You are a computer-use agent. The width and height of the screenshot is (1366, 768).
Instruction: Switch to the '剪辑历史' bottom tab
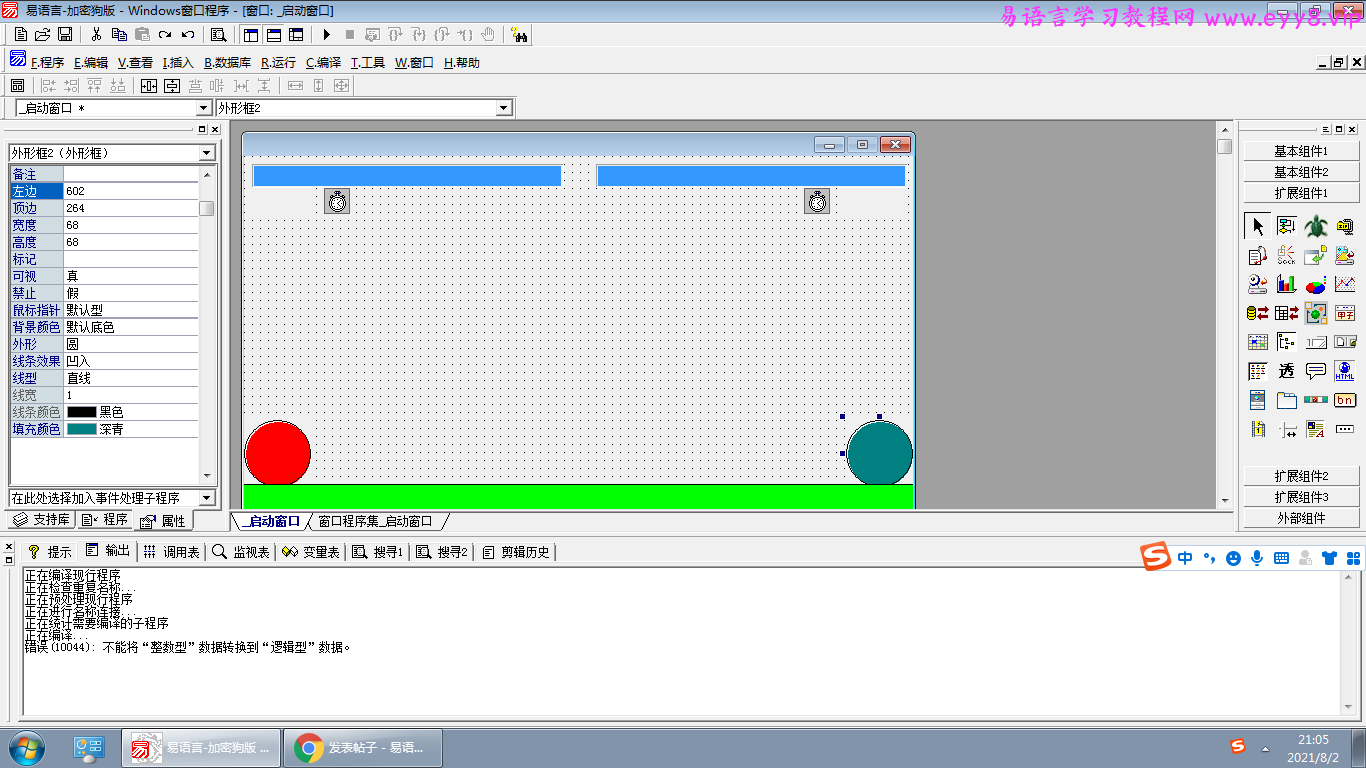(516, 552)
